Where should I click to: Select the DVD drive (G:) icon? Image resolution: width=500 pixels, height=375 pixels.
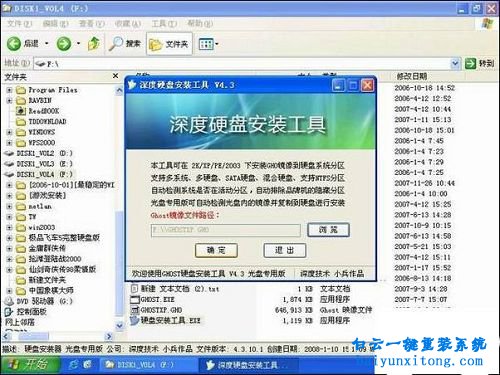click(x=9, y=301)
